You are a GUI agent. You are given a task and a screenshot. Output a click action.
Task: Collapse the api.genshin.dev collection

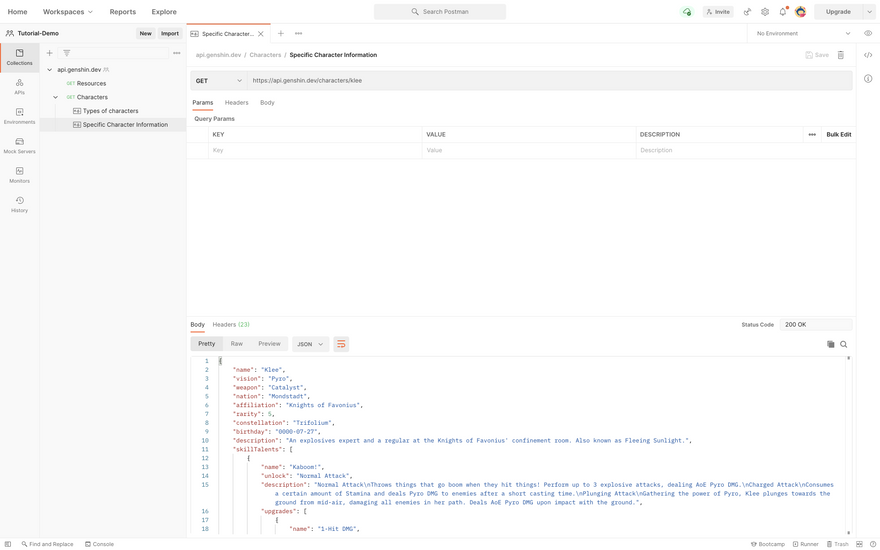[49, 70]
